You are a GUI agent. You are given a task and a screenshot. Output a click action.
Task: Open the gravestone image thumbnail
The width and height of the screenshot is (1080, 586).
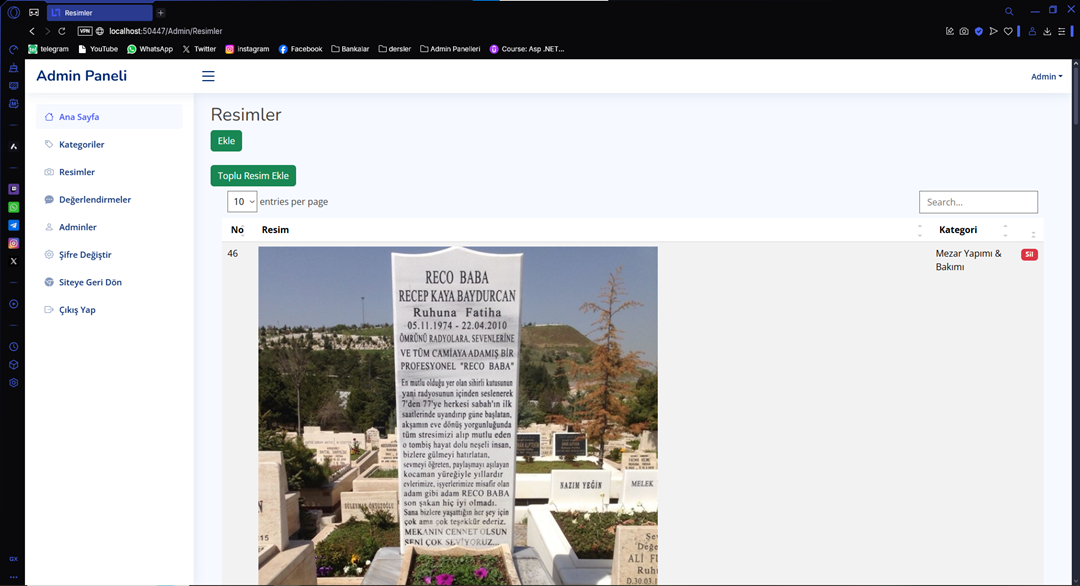[x=457, y=414]
